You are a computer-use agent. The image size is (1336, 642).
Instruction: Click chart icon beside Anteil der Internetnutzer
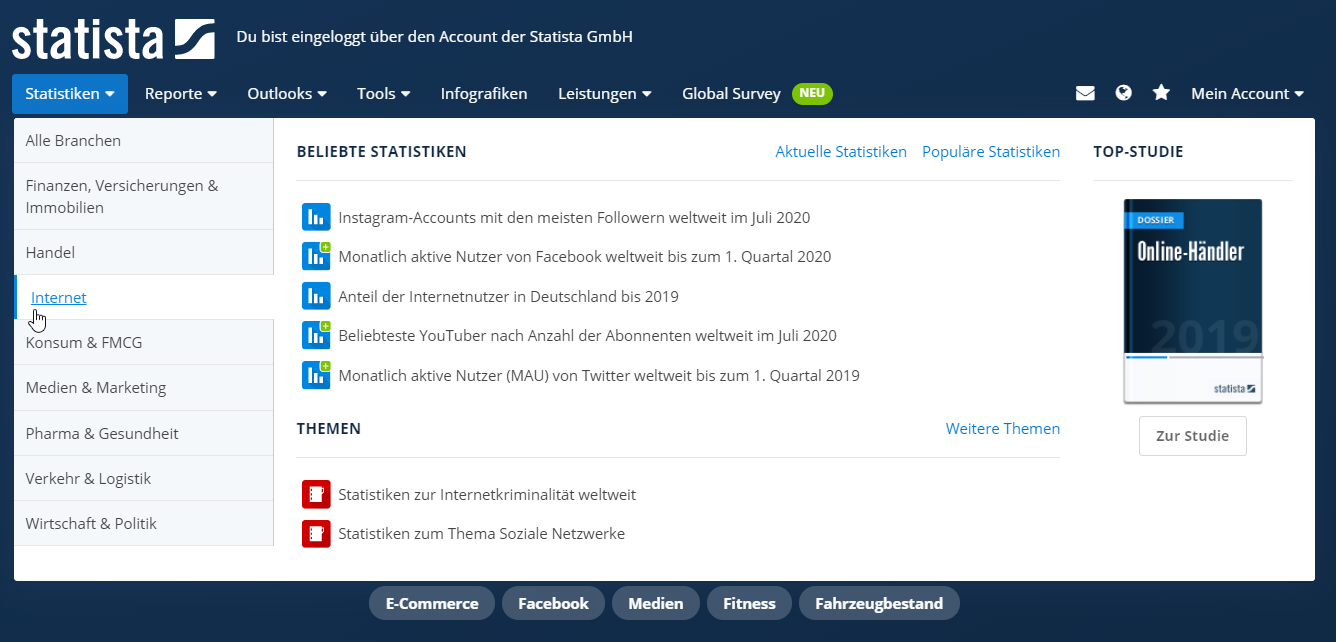coord(316,296)
